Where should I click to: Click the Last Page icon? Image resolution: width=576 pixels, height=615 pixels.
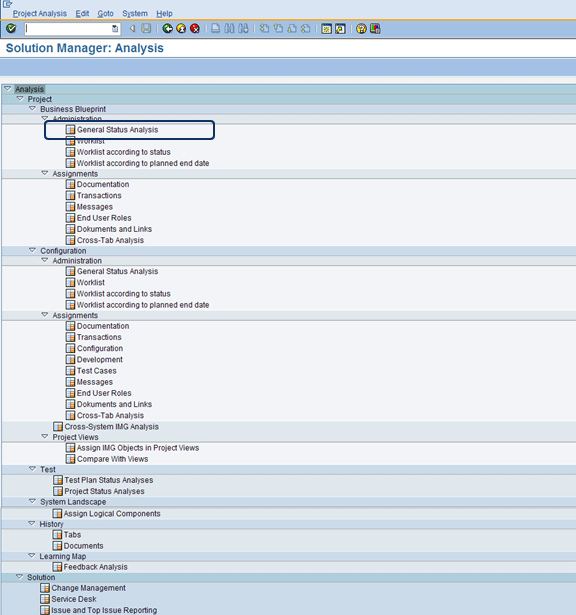tap(305, 28)
